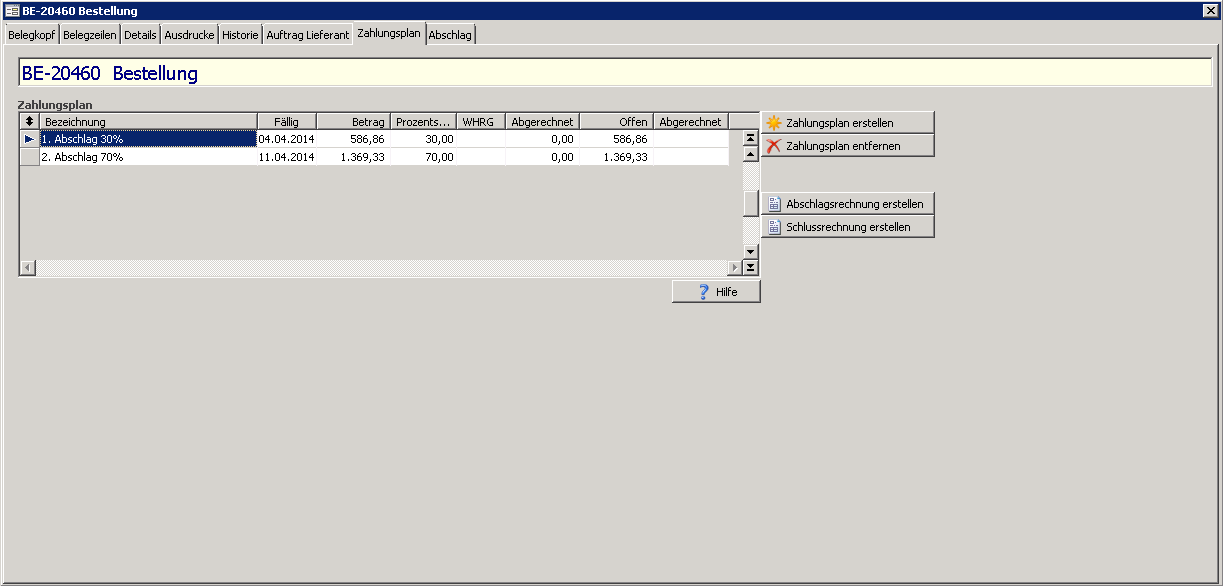Click the Fällig column header
This screenshot has width=1223, height=586.
287,121
